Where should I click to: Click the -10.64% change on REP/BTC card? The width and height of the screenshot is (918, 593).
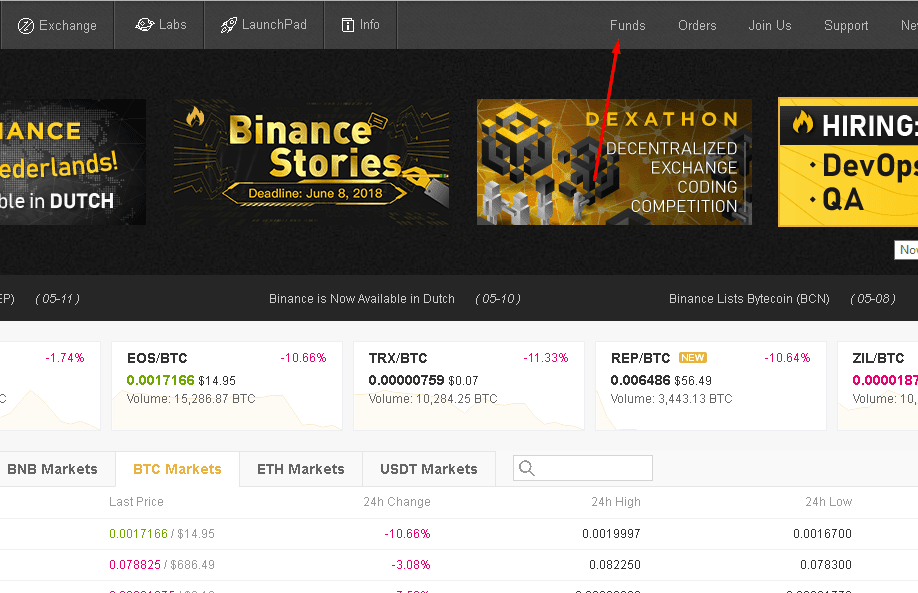[x=787, y=358]
